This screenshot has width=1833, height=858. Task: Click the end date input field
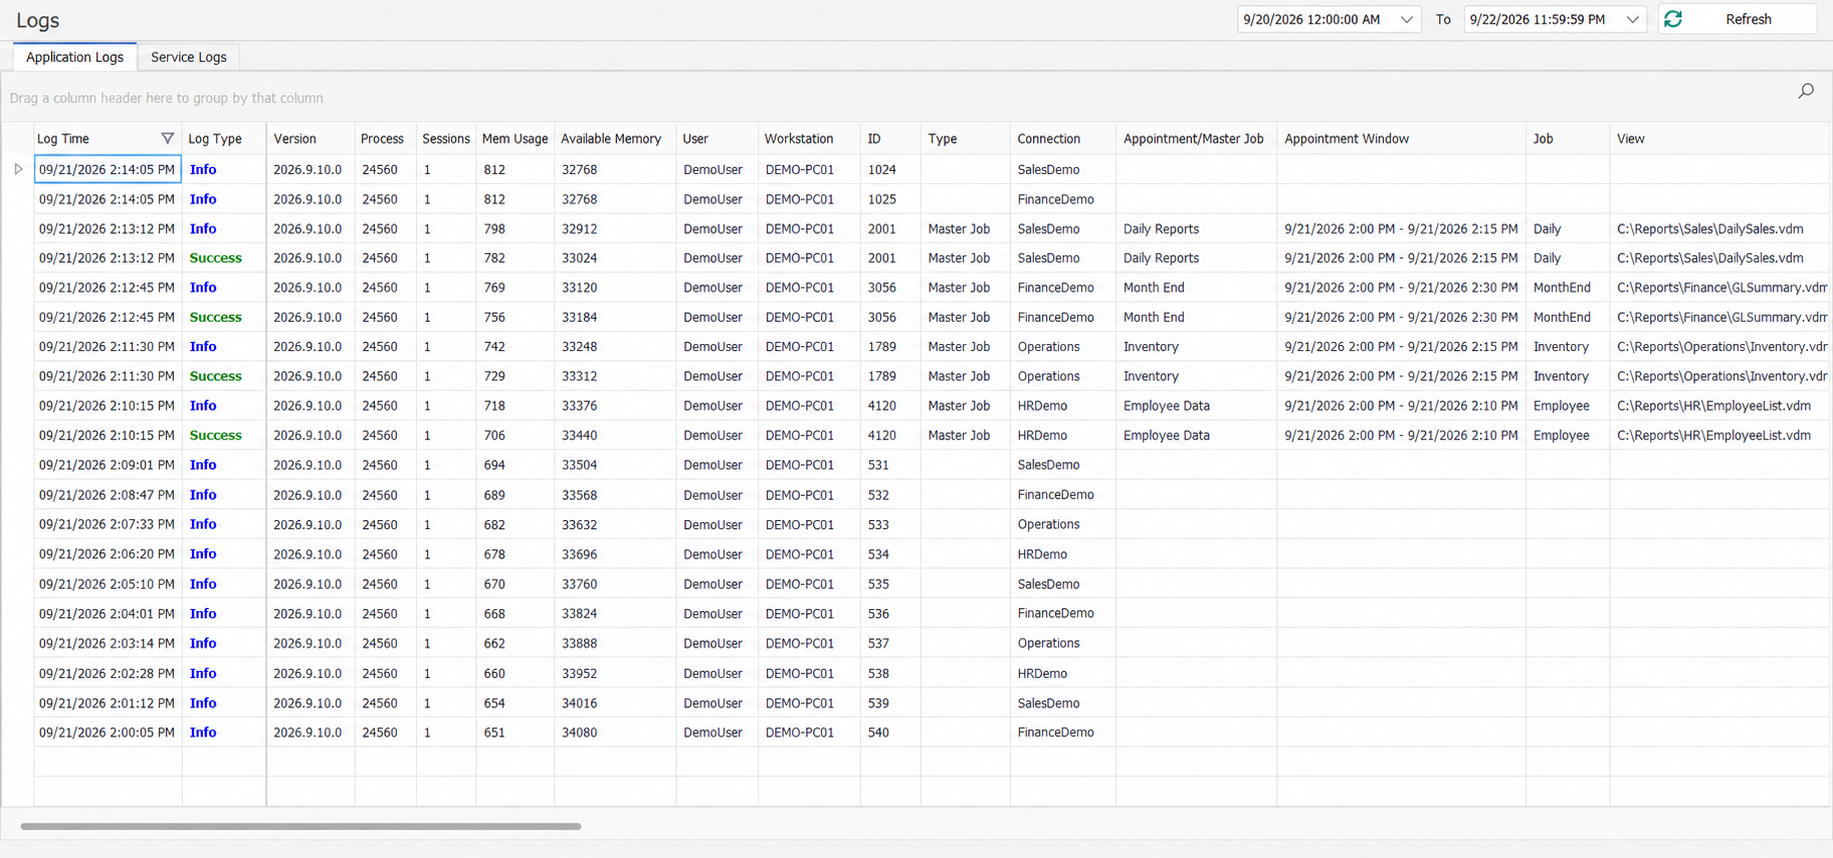pyautogui.click(x=1543, y=19)
